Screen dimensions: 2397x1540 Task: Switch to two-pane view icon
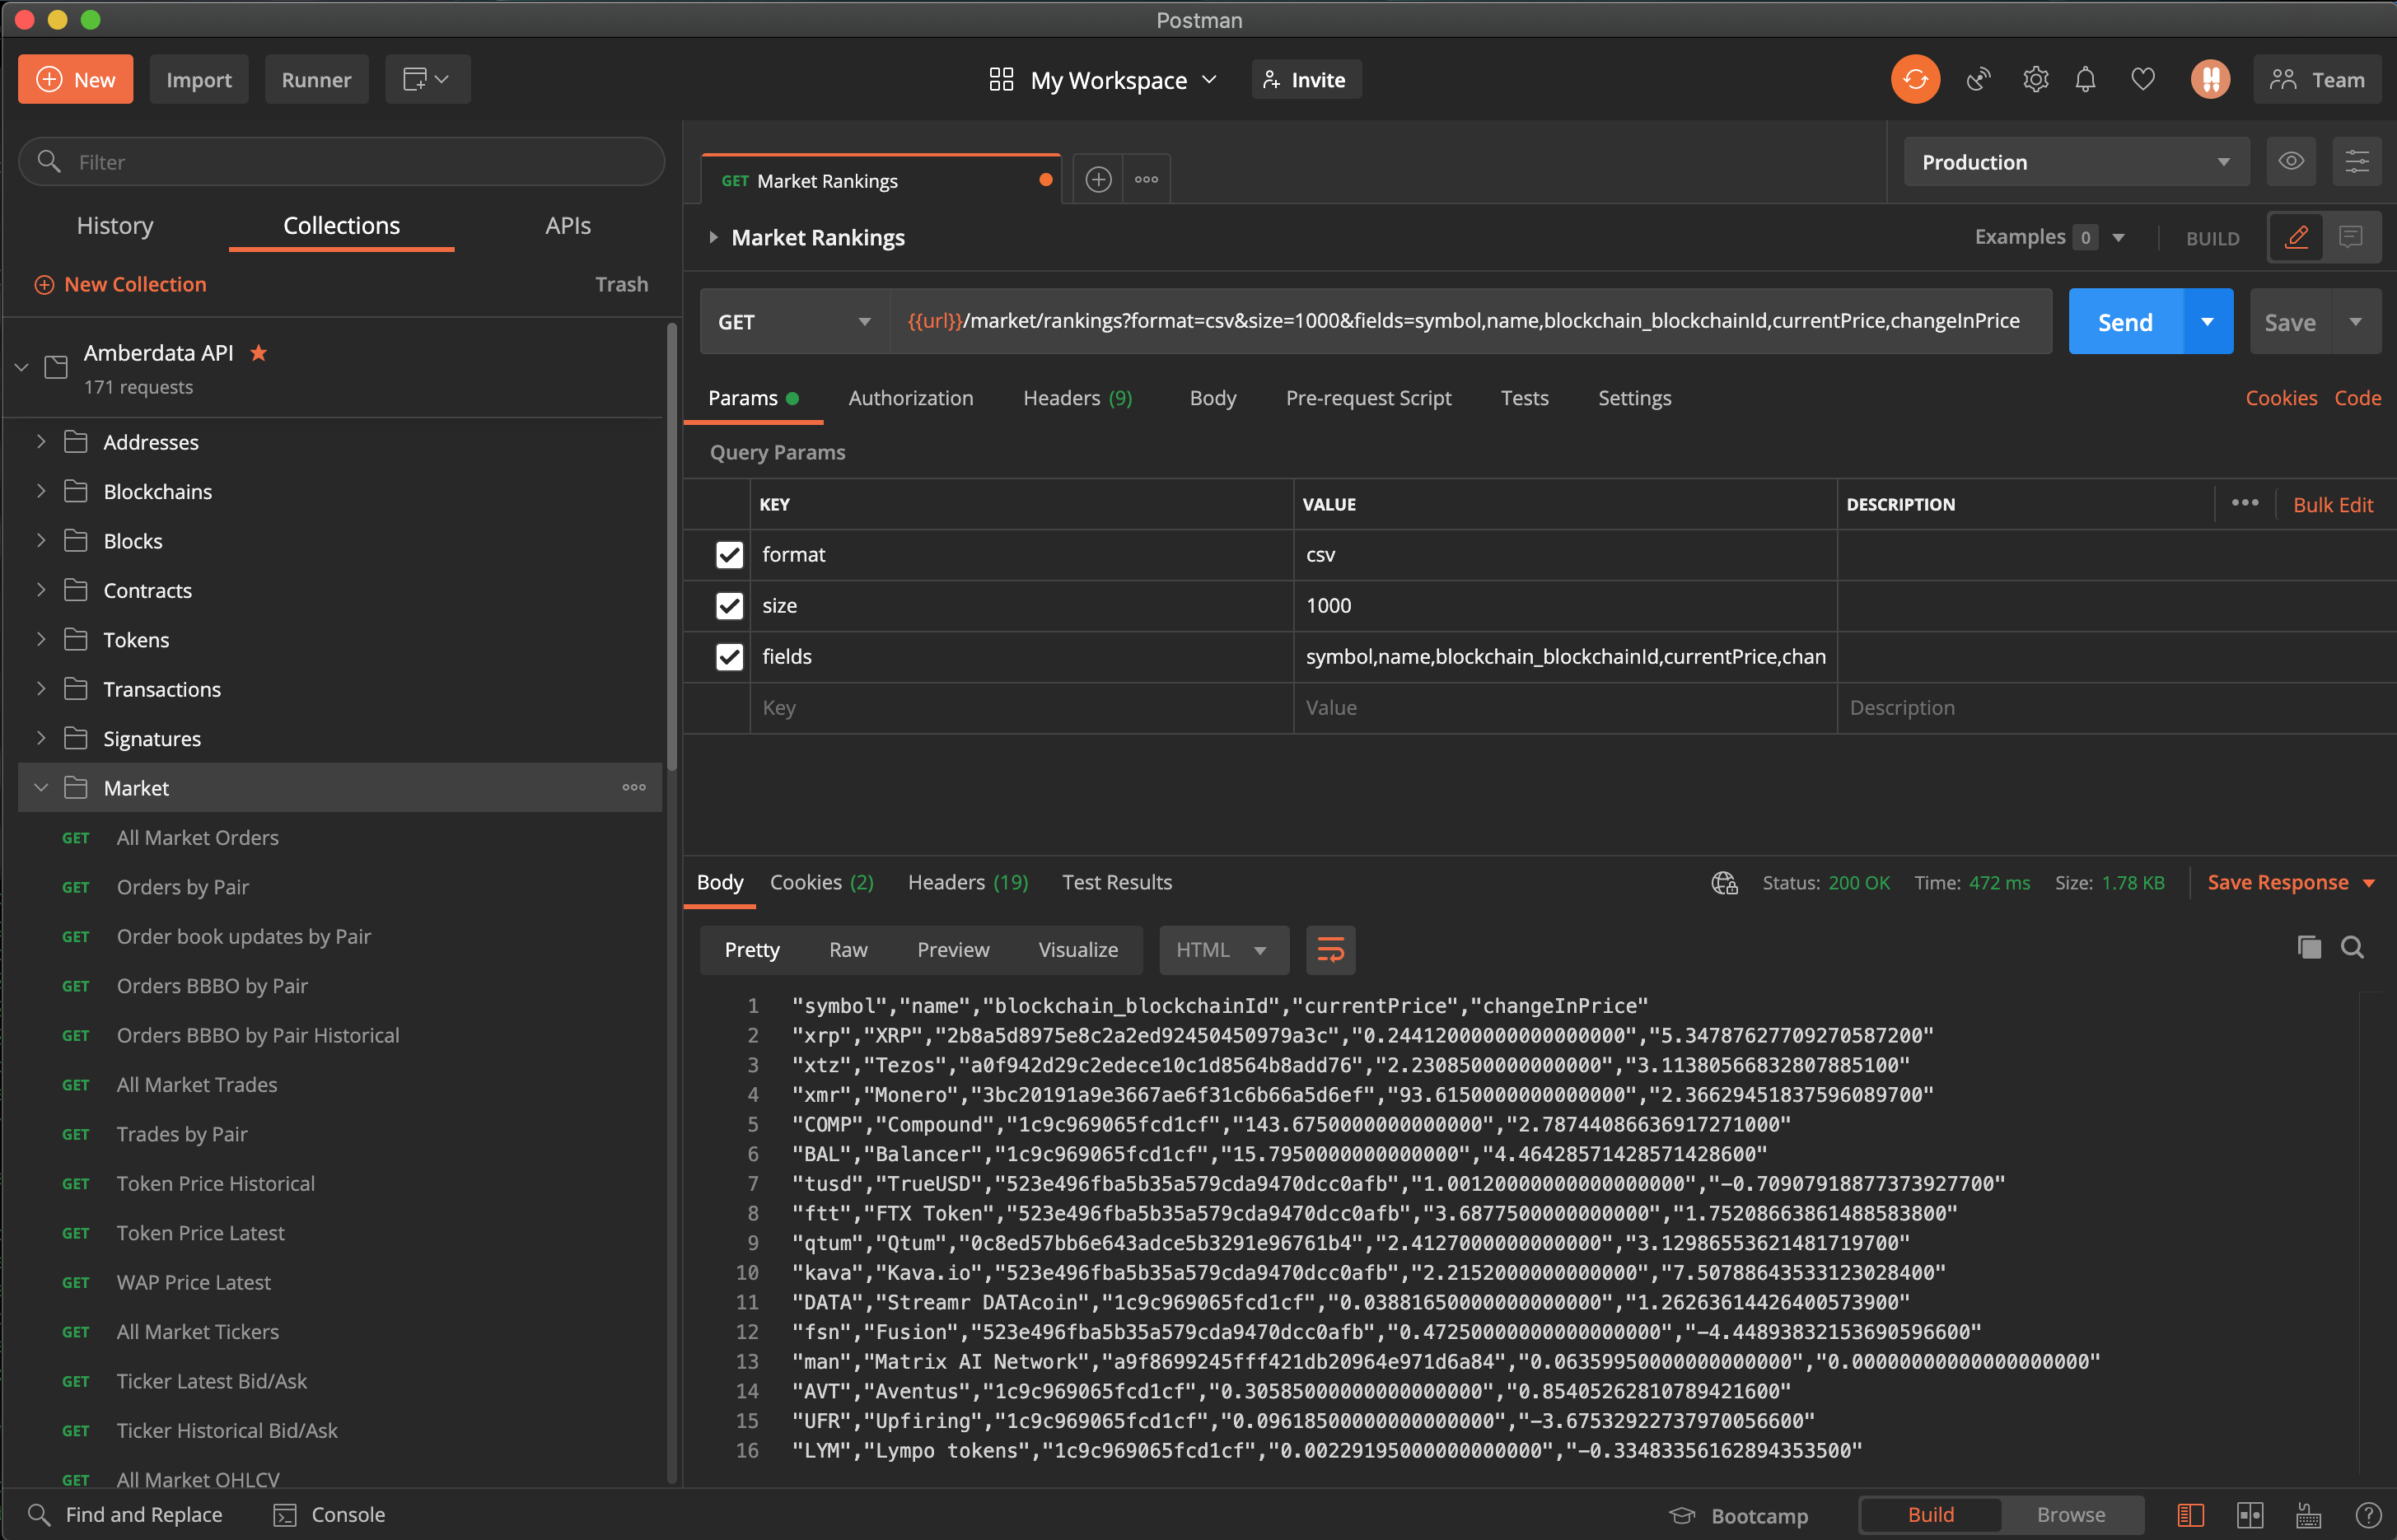coord(2250,1515)
